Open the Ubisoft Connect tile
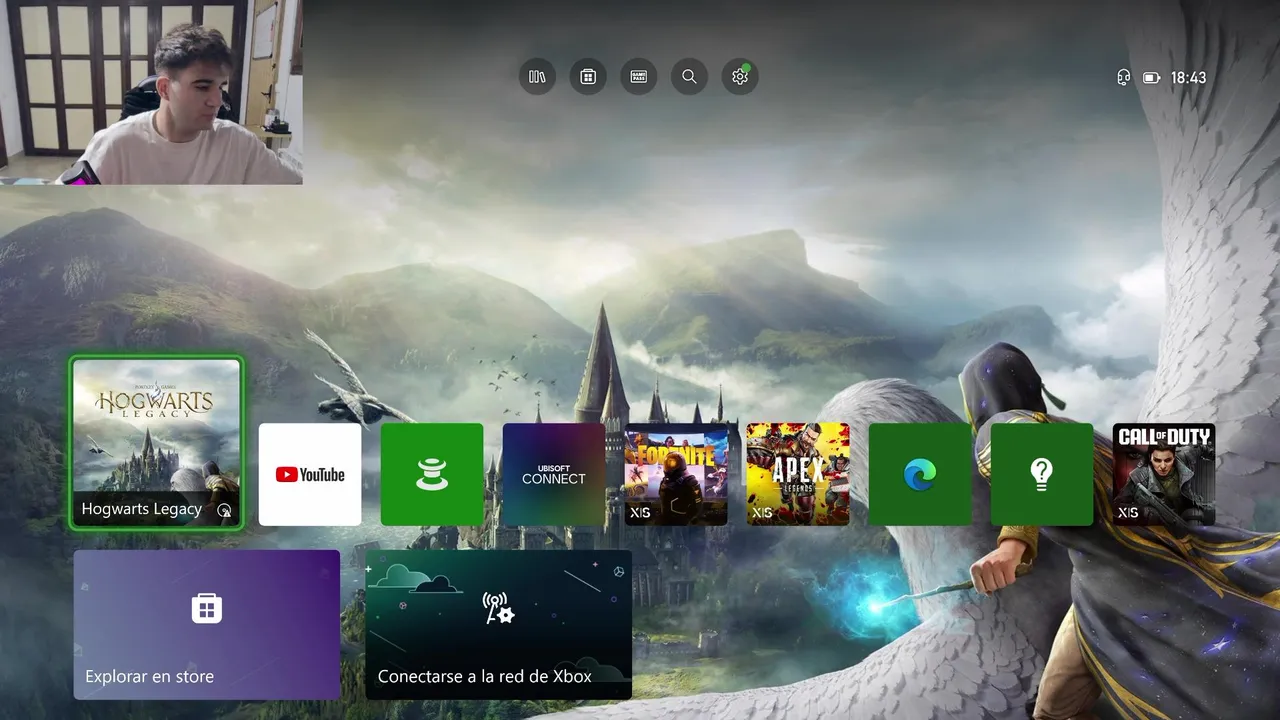The width and height of the screenshot is (1280, 720). click(554, 474)
